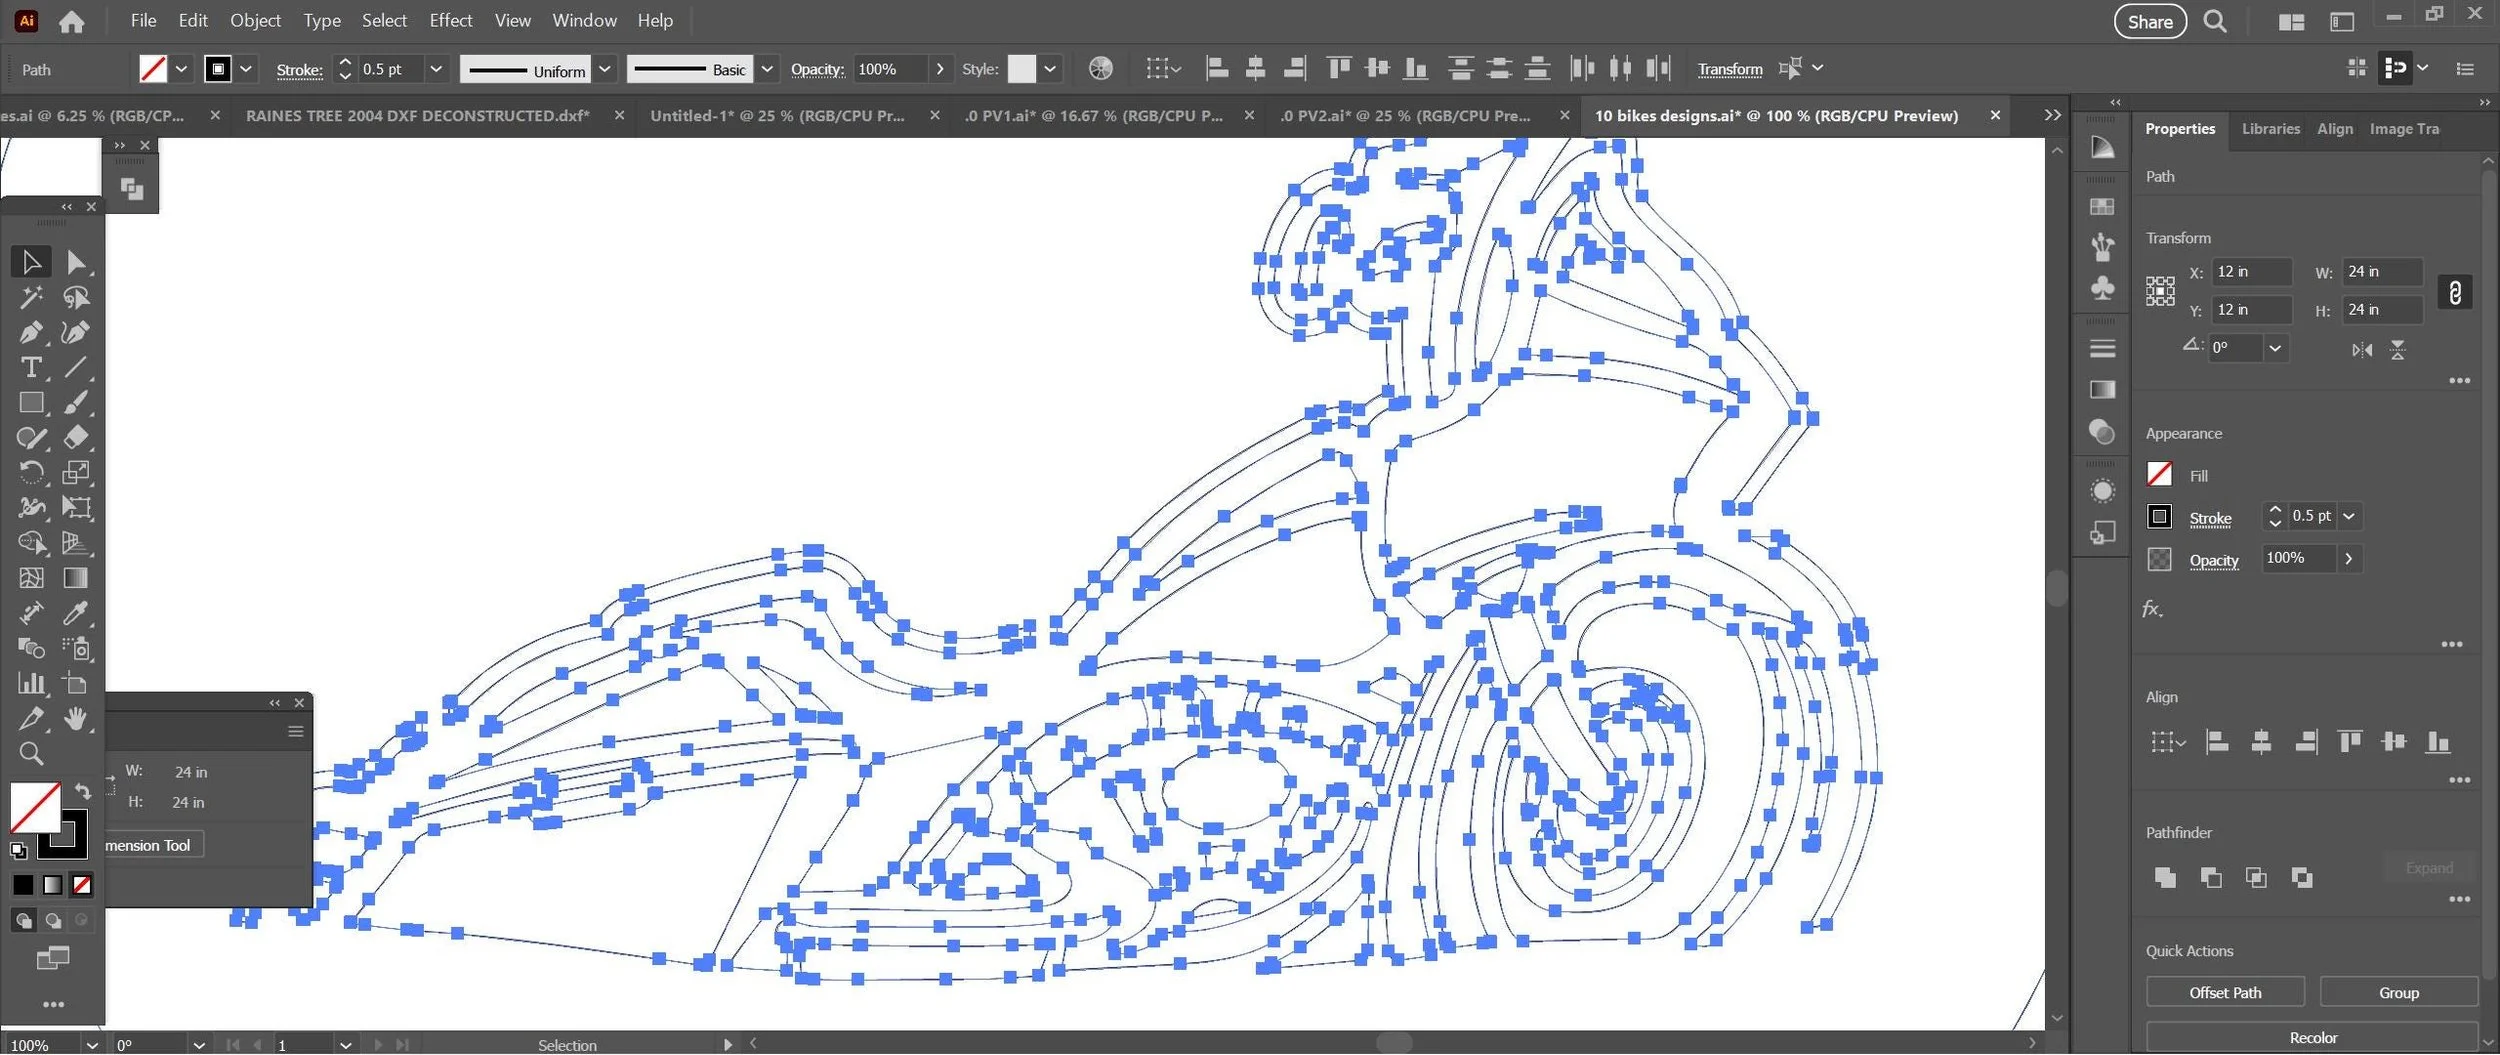Open the rotation angle dropdown in Transform
The height and width of the screenshot is (1055, 2500).
(x=2275, y=348)
